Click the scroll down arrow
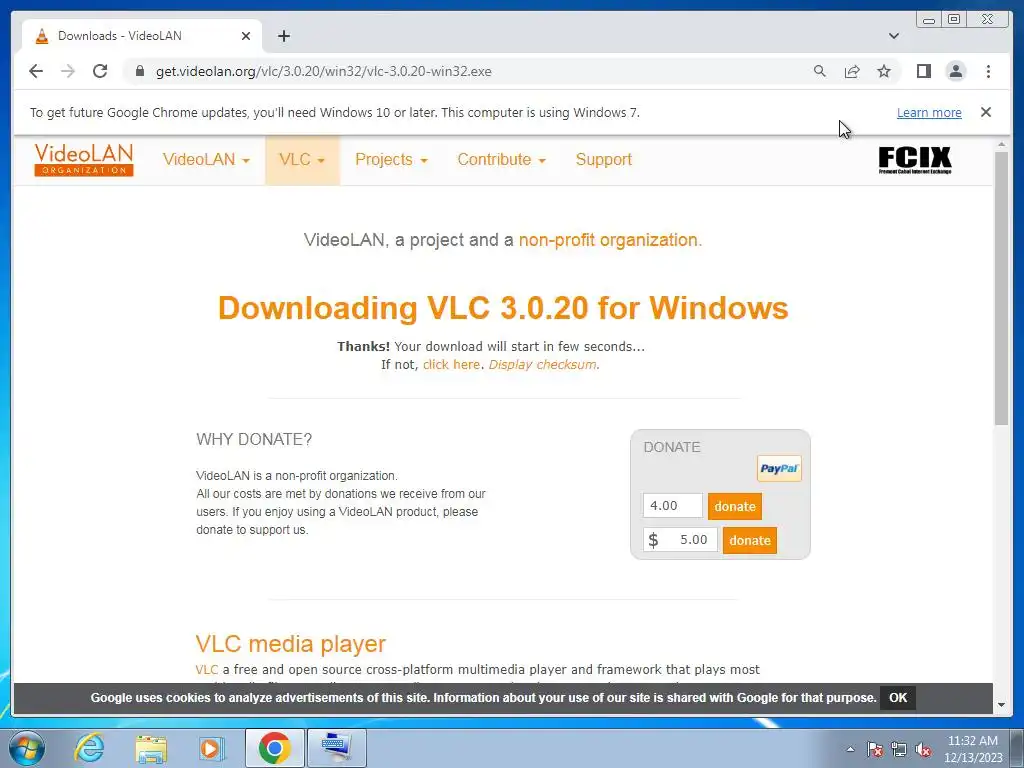The height and width of the screenshot is (768, 1024). click(1002, 705)
